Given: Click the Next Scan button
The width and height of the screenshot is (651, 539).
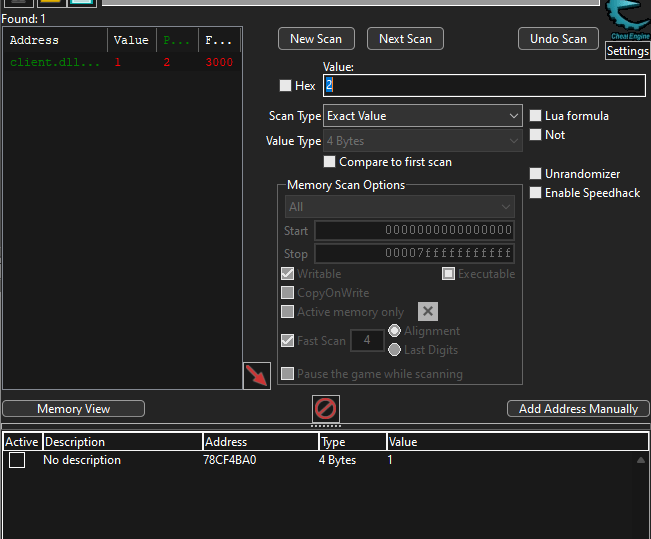Looking at the screenshot, I should (x=405, y=39).
